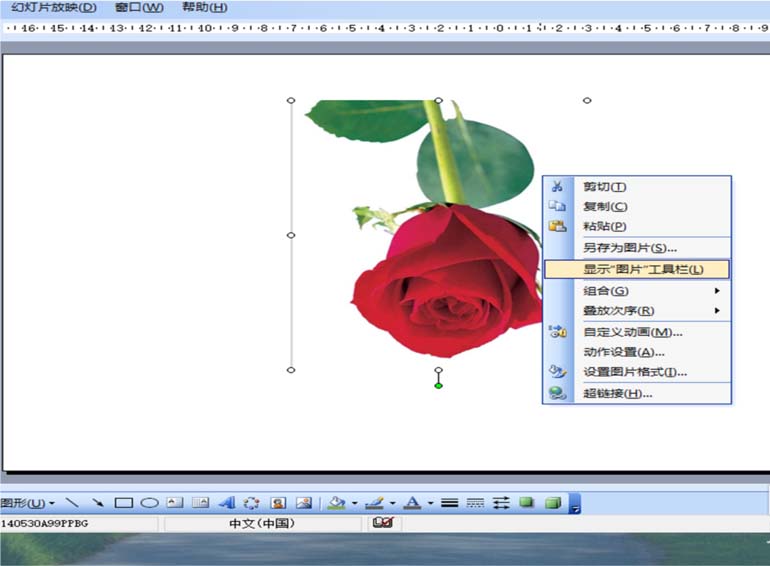Choose 显示"图片"工具栏(L) in context menu
The image size is (770, 566).
637,269
